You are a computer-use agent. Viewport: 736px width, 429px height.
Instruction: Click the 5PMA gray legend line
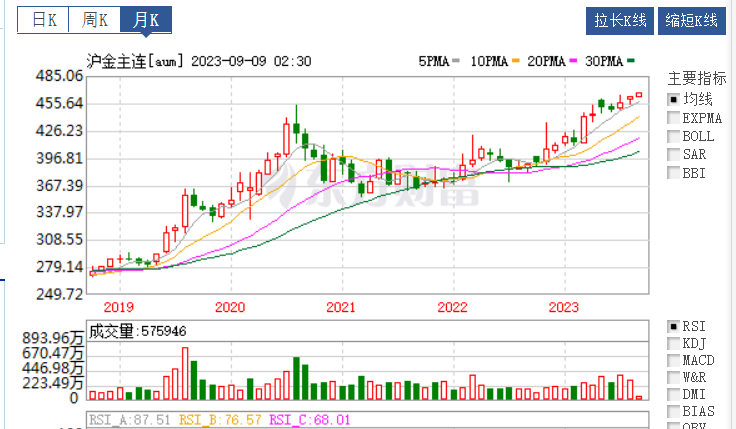[456, 62]
